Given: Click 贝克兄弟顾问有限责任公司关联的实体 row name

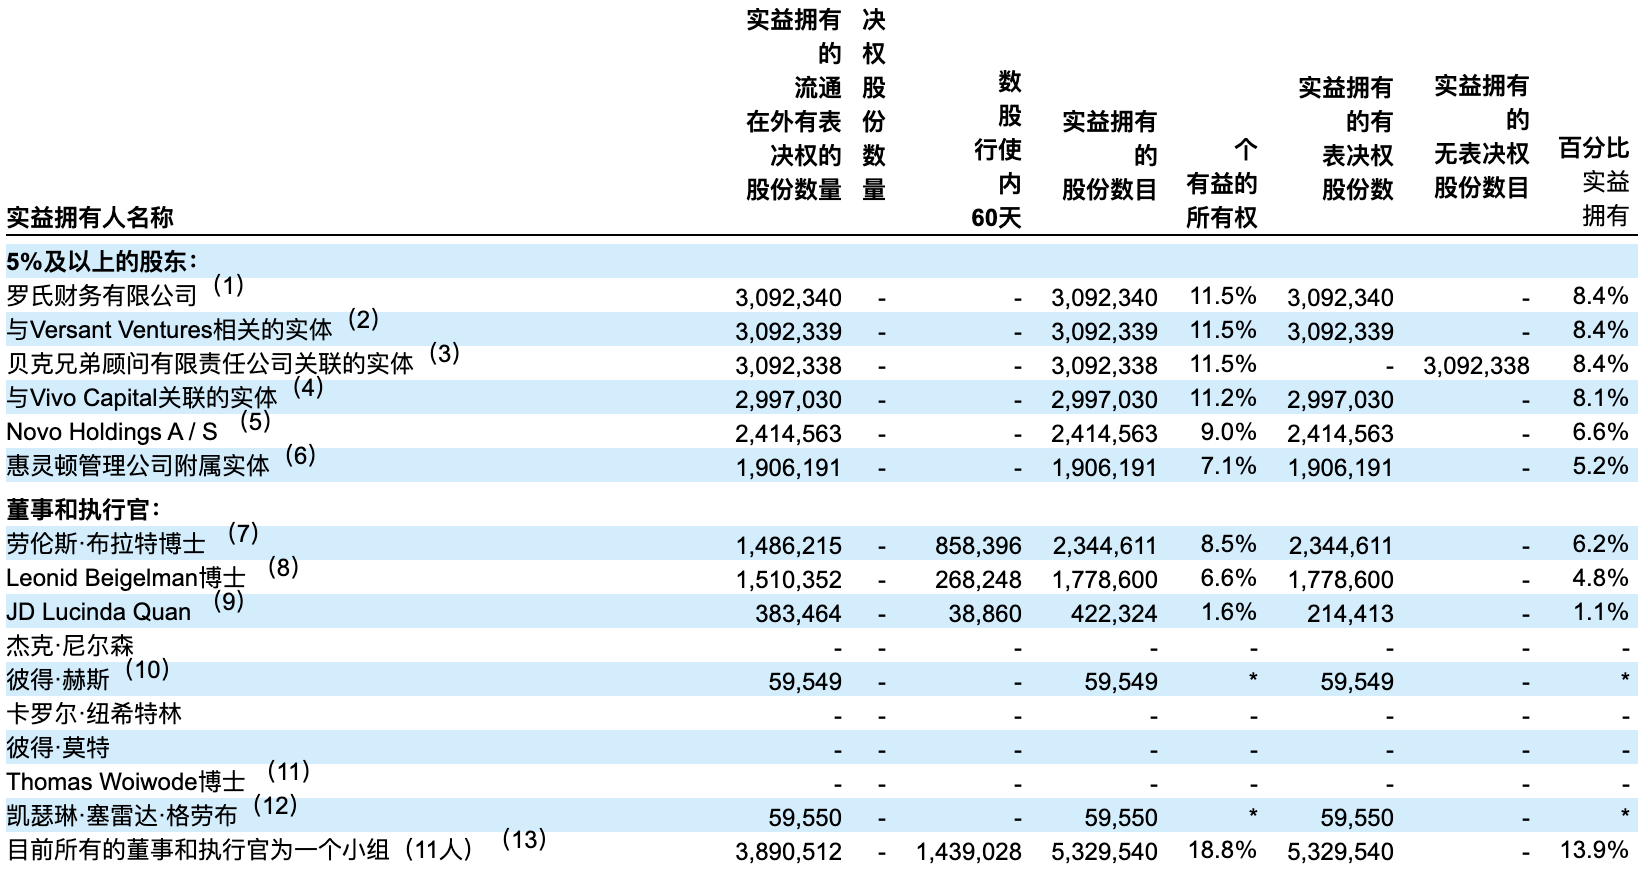Looking at the screenshot, I should 210,363.
